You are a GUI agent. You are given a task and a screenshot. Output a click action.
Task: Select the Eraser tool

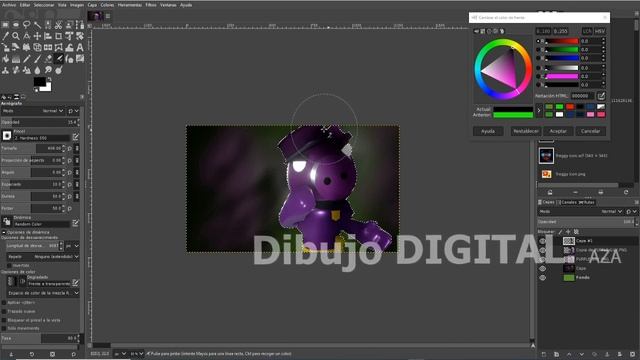48,59
